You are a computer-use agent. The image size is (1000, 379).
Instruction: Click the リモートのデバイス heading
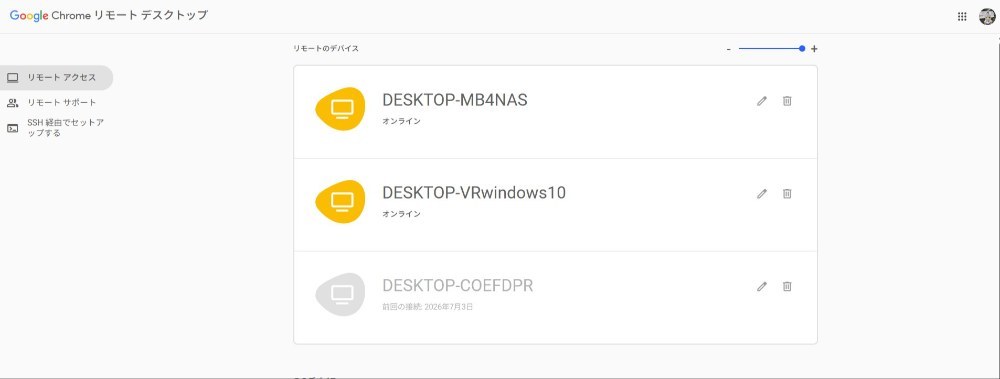tap(326, 48)
